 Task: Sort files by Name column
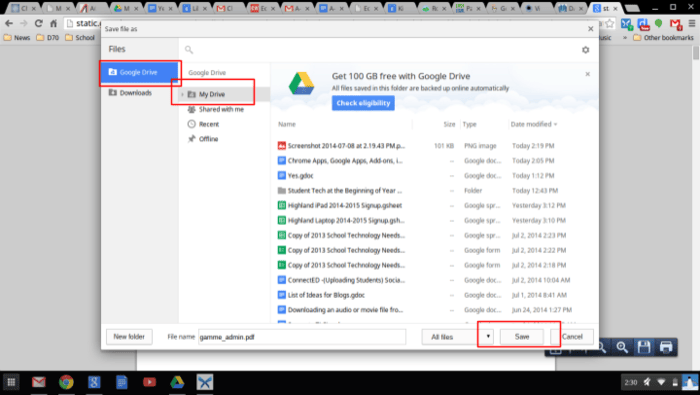[x=287, y=124]
